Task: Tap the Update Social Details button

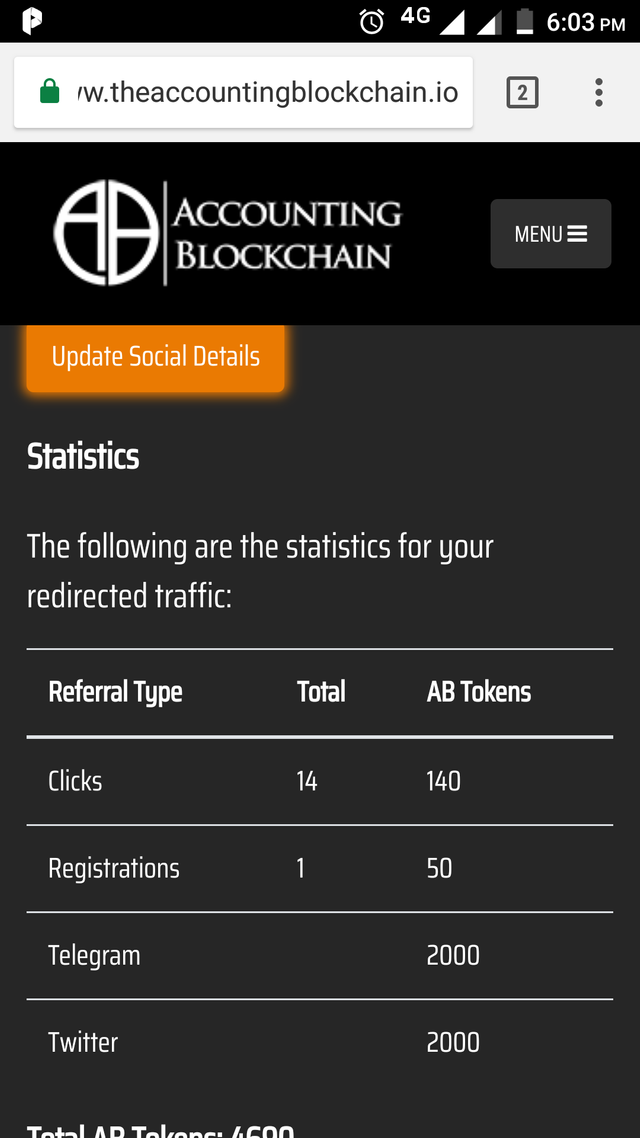Action: coord(155,357)
